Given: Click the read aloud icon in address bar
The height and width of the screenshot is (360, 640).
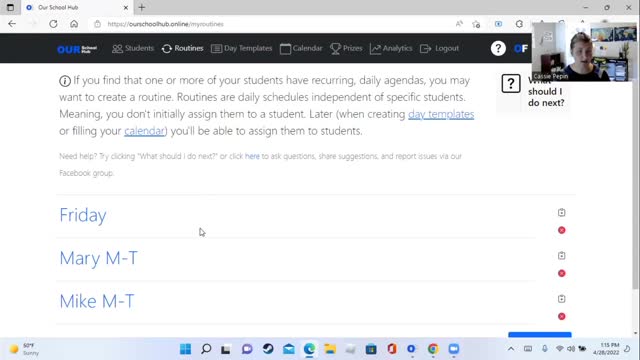Looking at the screenshot, I should 459,24.
